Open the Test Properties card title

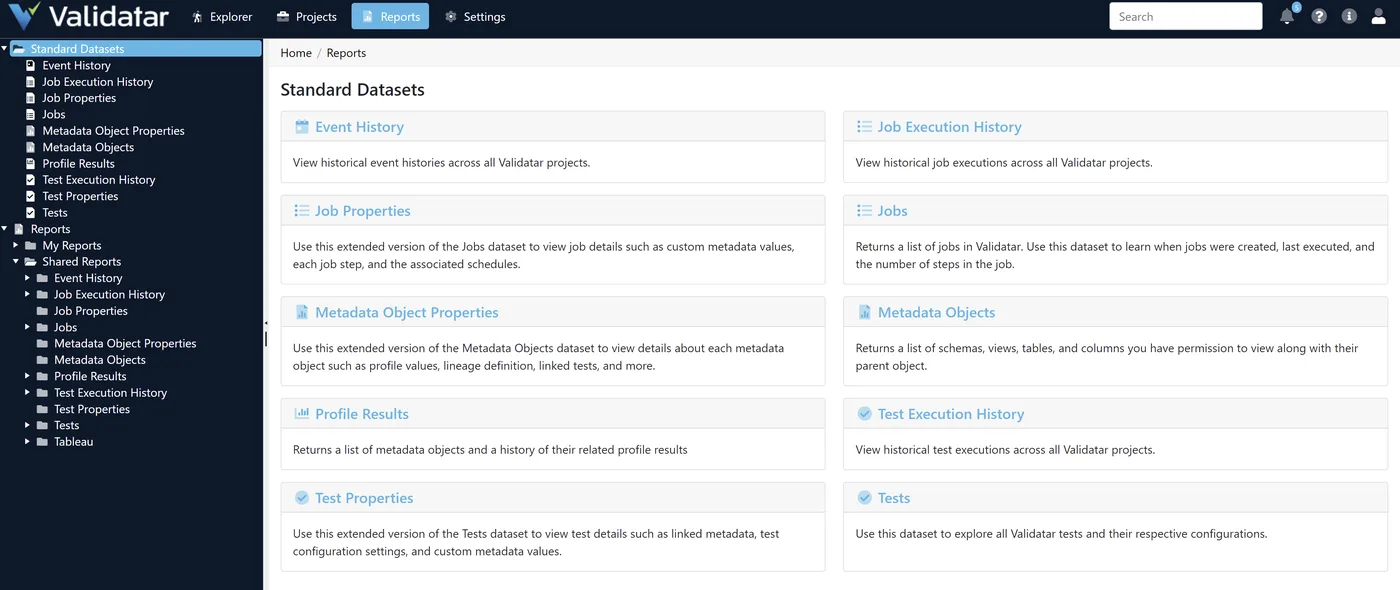(x=364, y=498)
